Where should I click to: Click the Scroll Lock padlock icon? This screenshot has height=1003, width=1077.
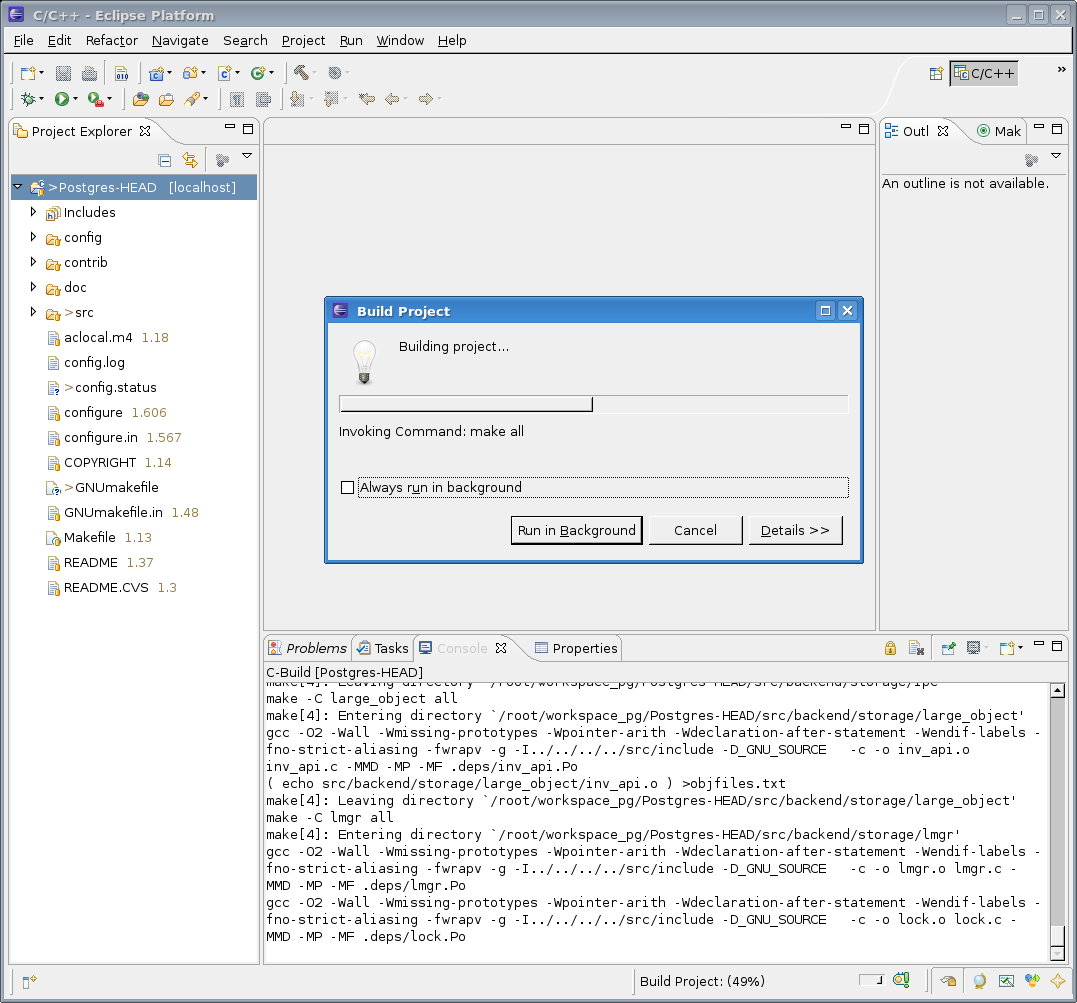(x=890, y=648)
